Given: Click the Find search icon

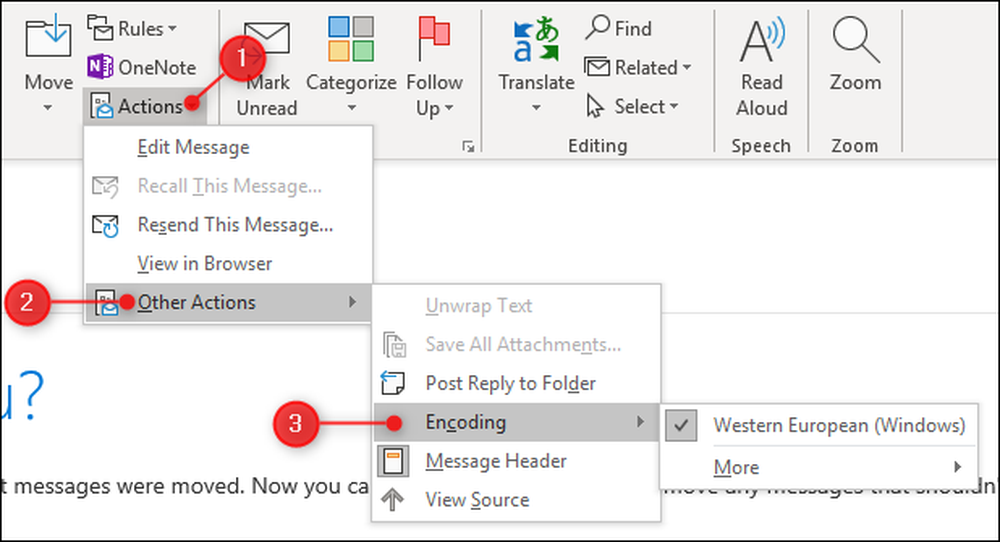Looking at the screenshot, I should point(597,27).
